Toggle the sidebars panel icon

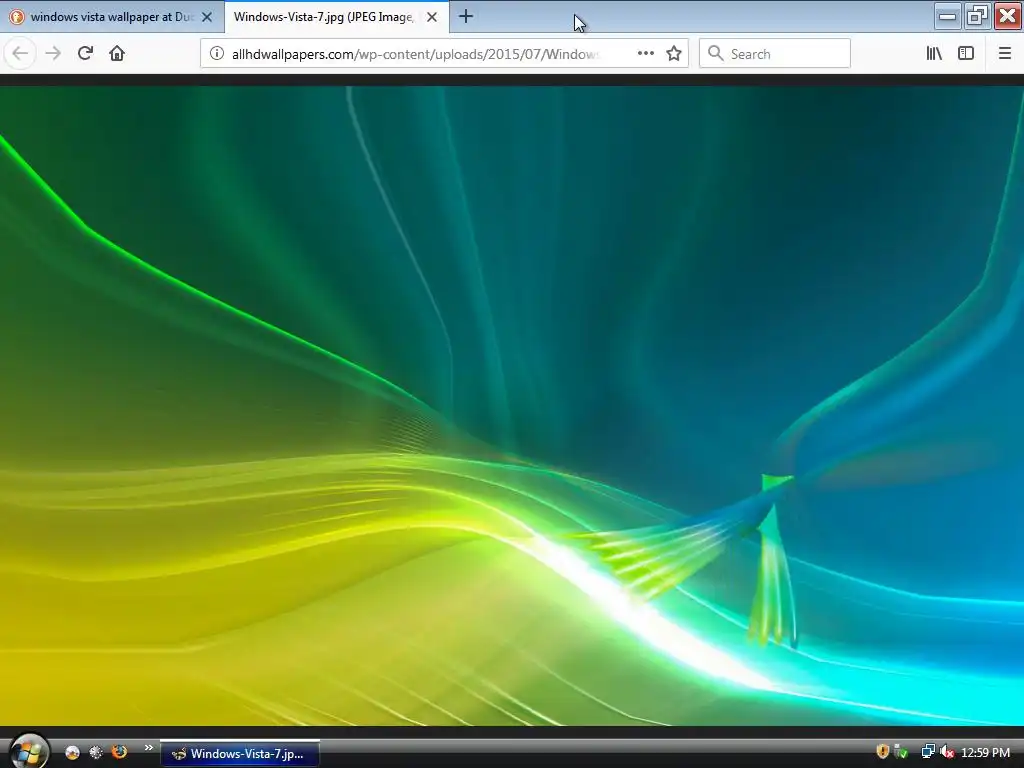pos(966,54)
